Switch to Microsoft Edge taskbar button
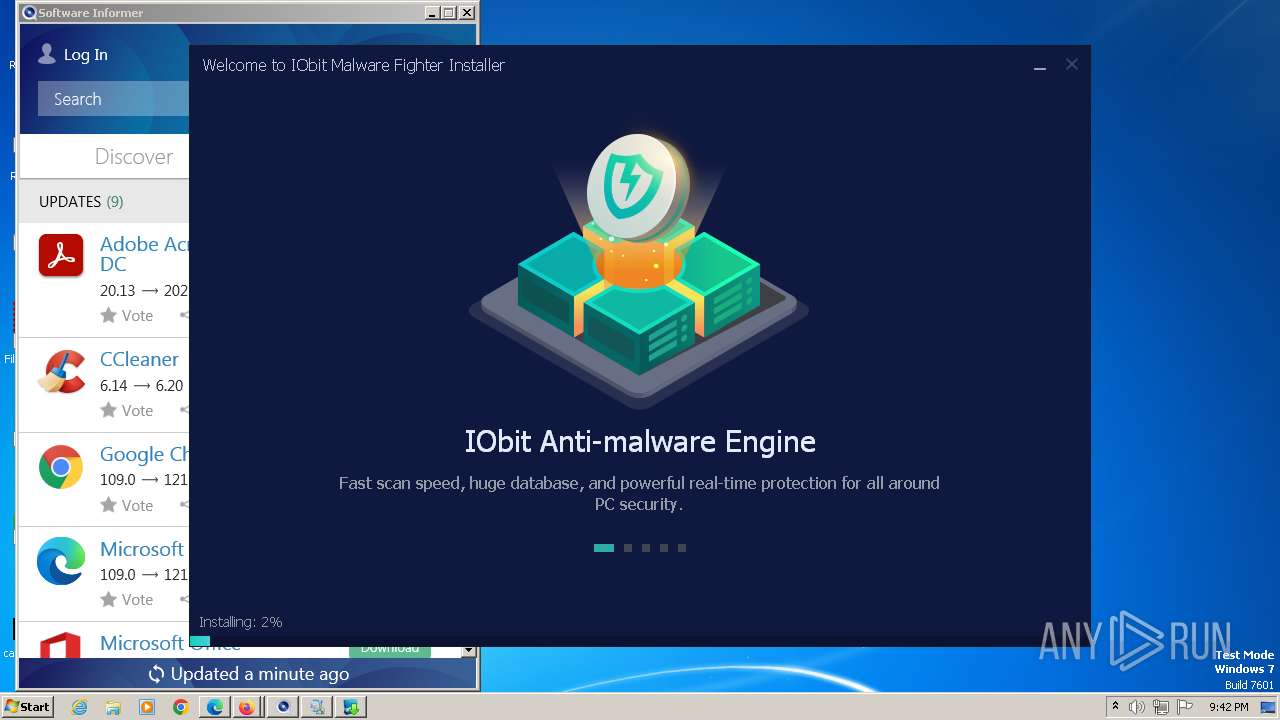Image resolution: width=1280 pixels, height=720 pixels. click(x=215, y=707)
